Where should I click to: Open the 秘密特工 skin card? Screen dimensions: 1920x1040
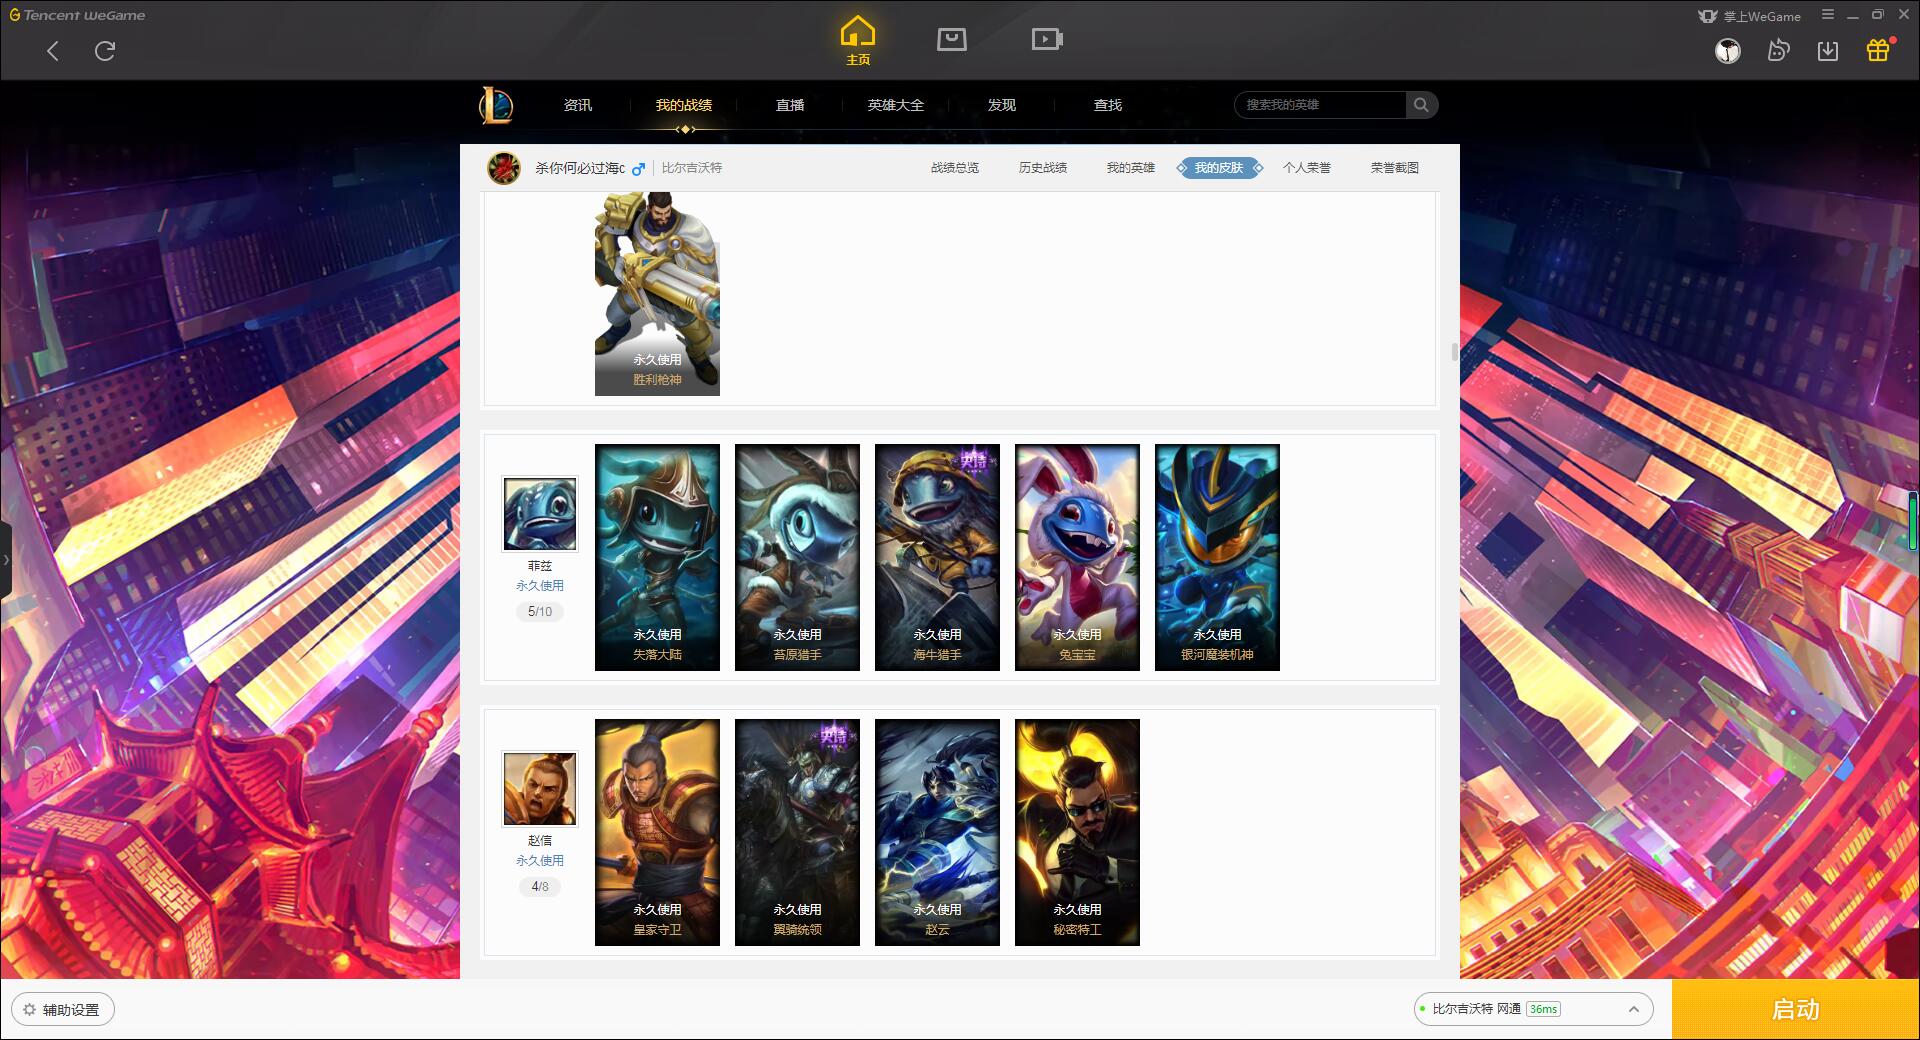(1077, 832)
